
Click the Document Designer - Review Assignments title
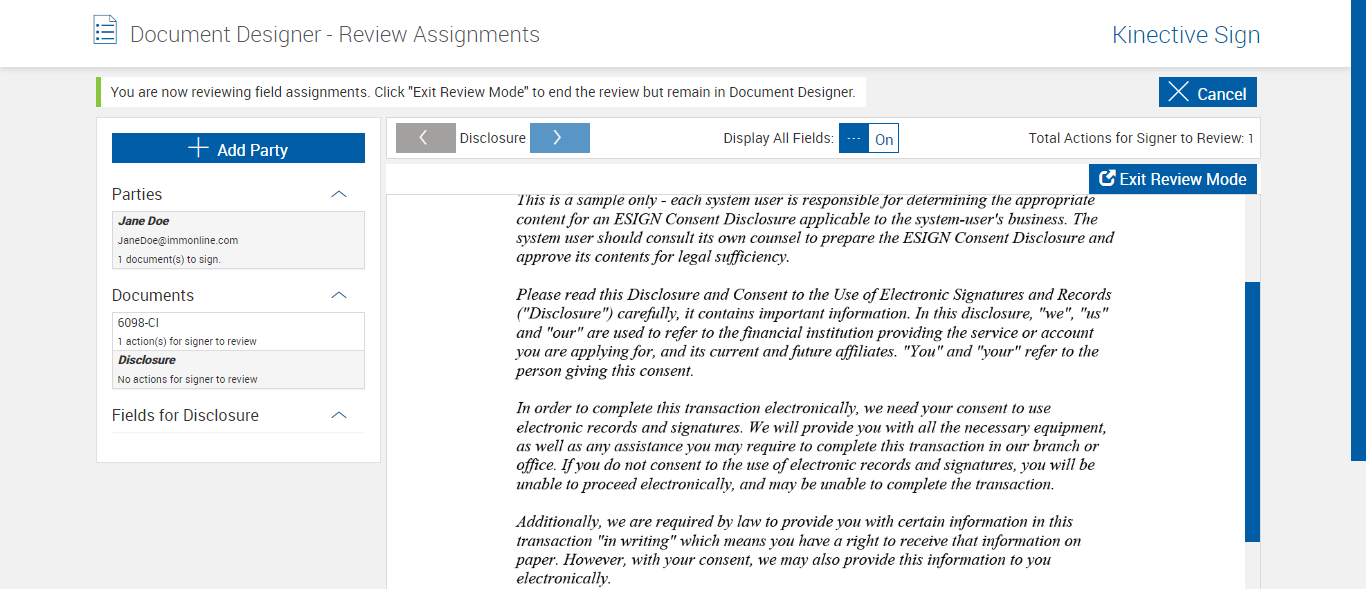pos(335,35)
